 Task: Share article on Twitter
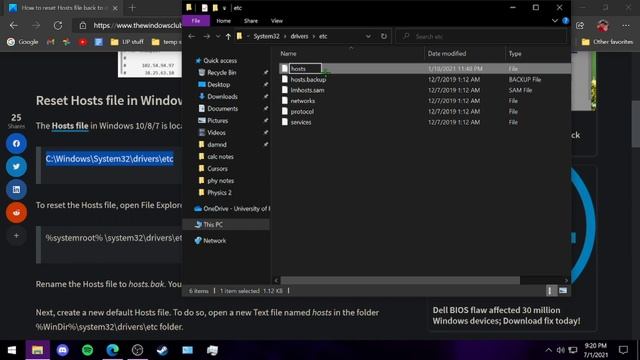click(16, 167)
